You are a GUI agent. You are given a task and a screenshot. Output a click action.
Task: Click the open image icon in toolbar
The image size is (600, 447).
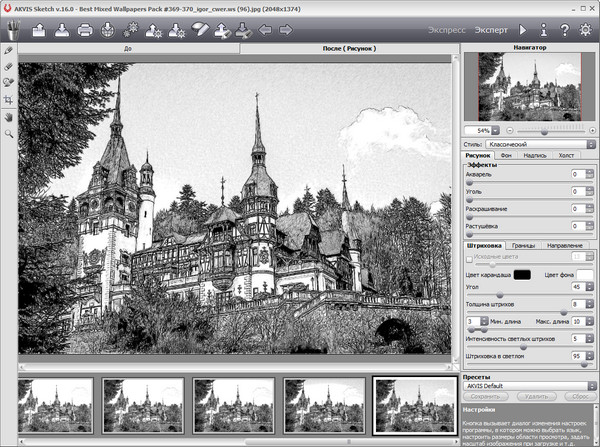[x=39, y=30]
